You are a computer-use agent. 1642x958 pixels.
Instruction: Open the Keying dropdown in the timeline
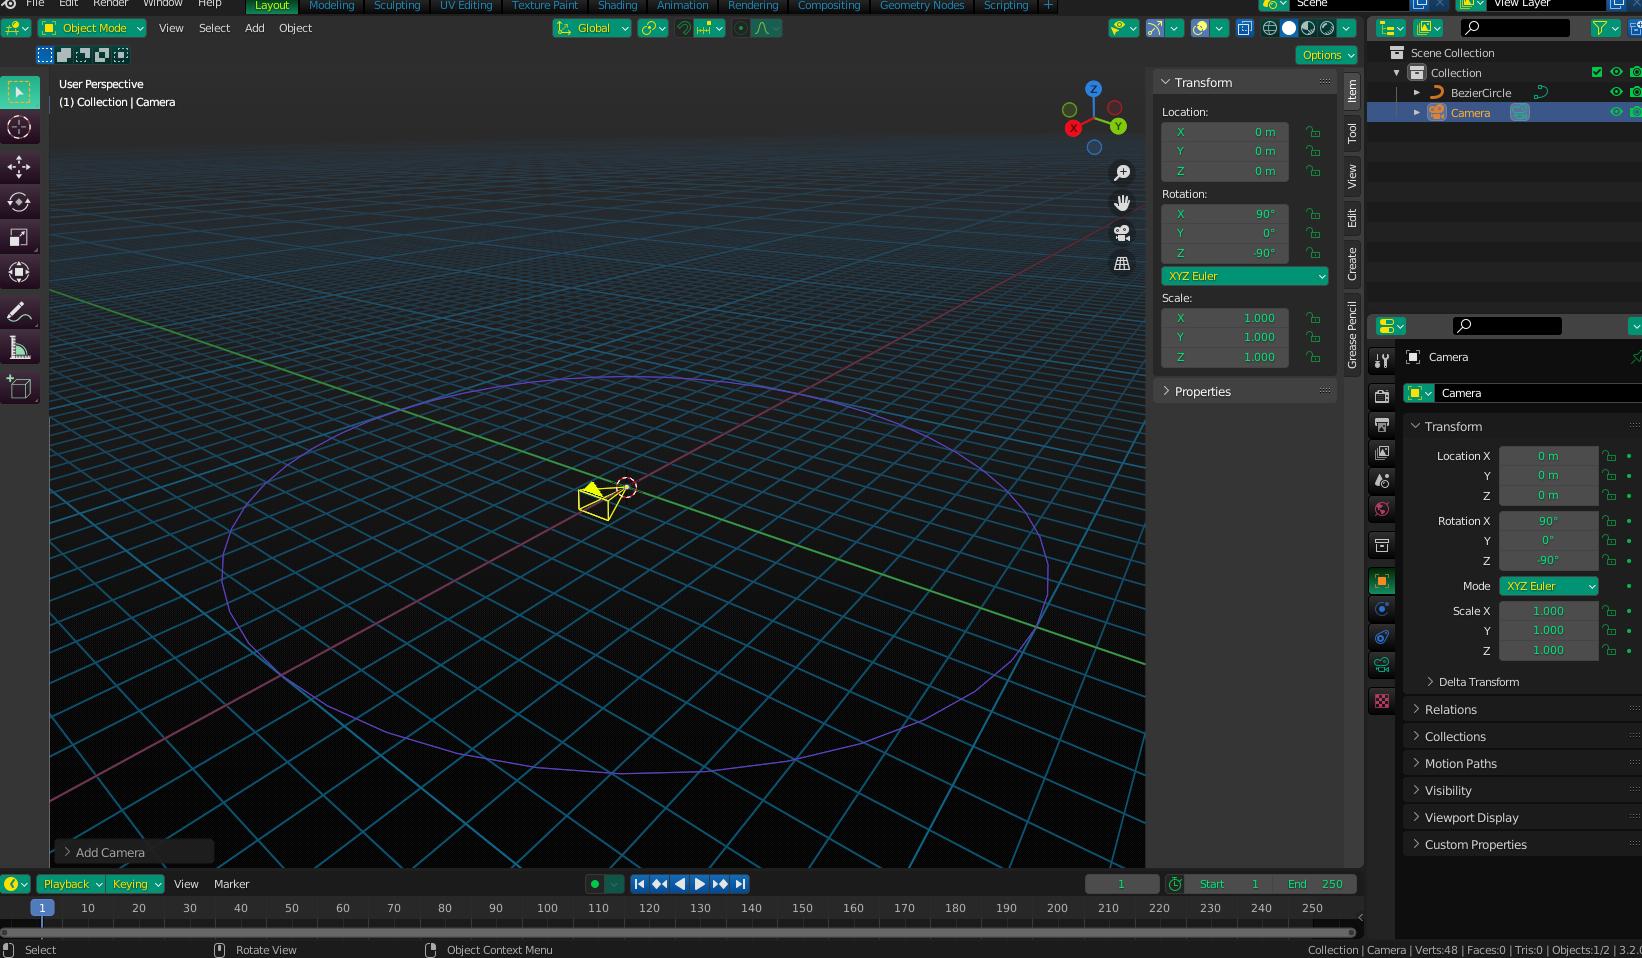click(x=137, y=884)
